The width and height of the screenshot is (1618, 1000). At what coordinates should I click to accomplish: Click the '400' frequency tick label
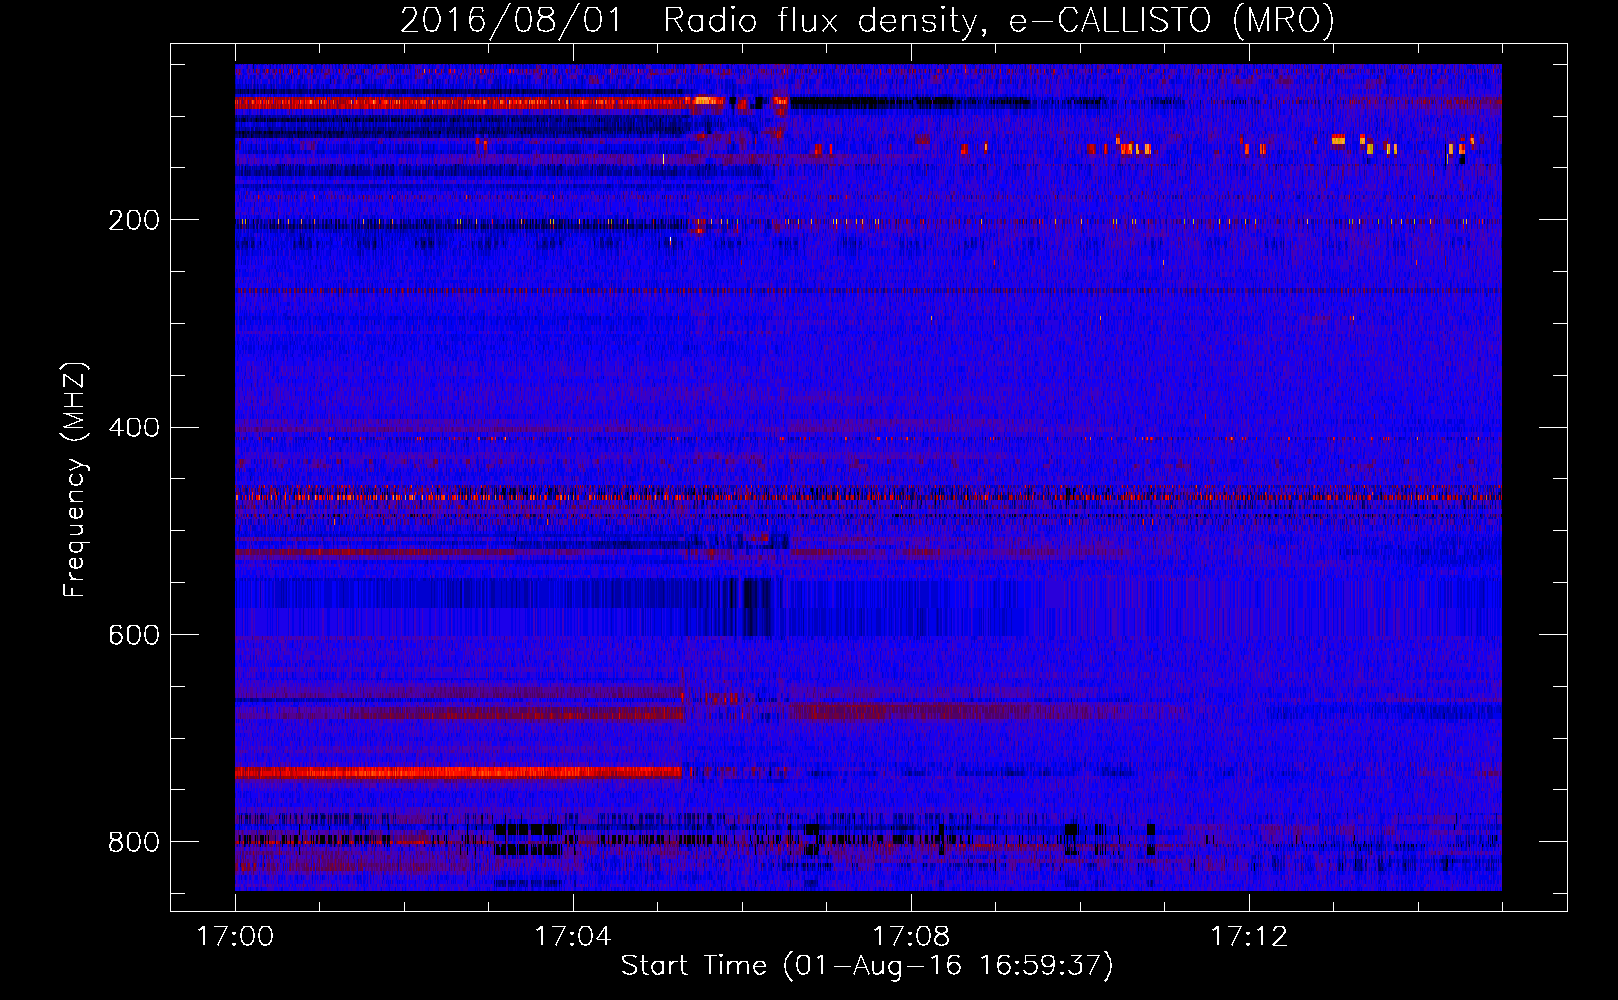tap(134, 428)
